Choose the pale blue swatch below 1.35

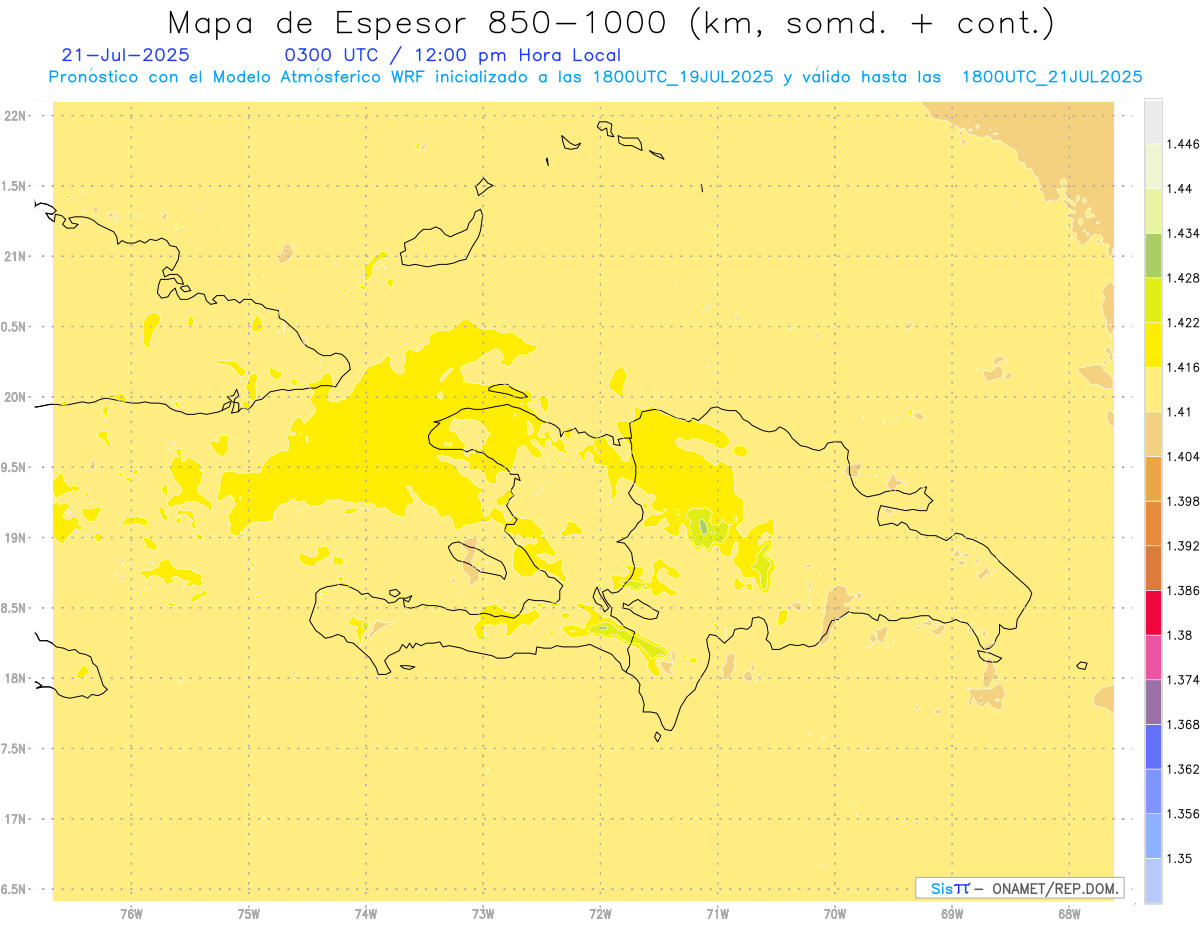[x=1153, y=880]
